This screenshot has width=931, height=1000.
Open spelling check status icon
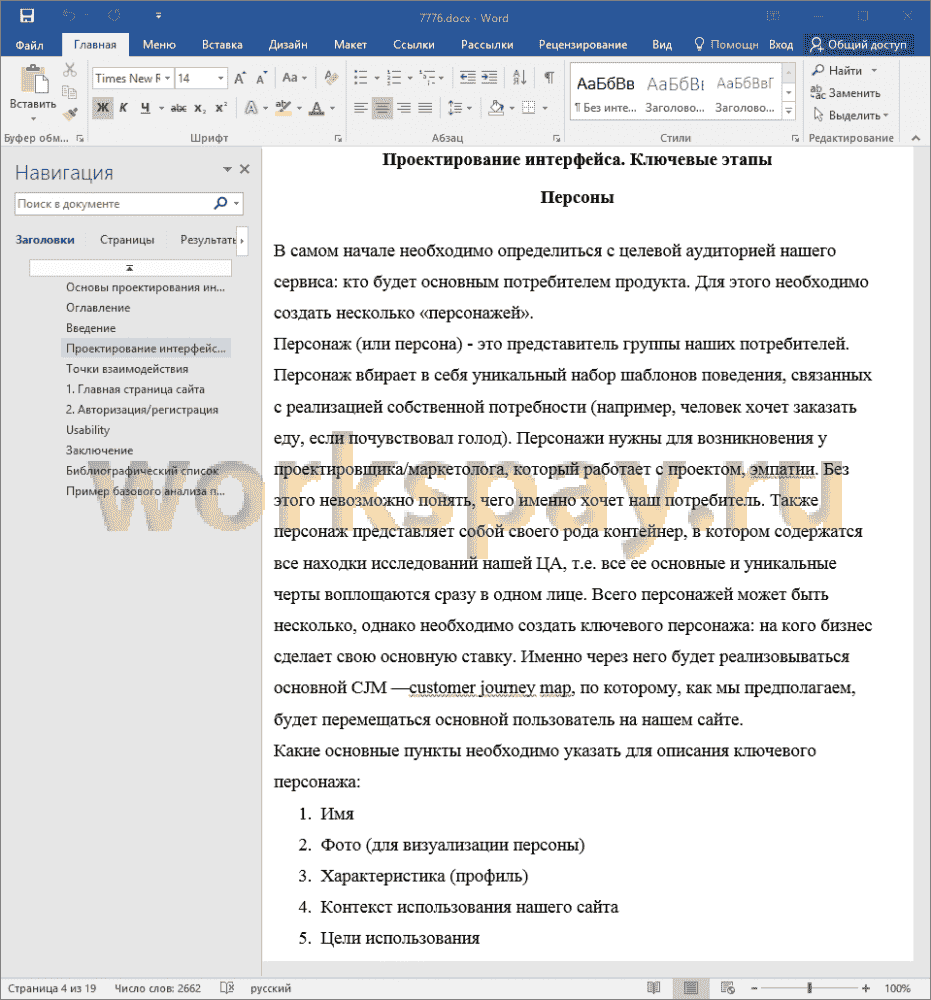coord(227,988)
